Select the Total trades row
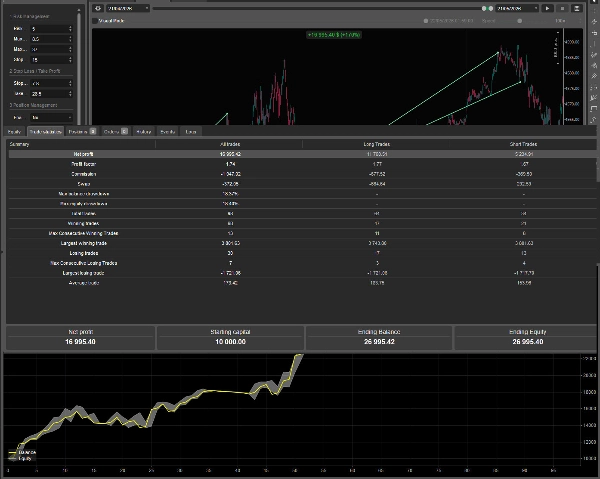This screenshot has width=600, height=479. [x=302, y=213]
